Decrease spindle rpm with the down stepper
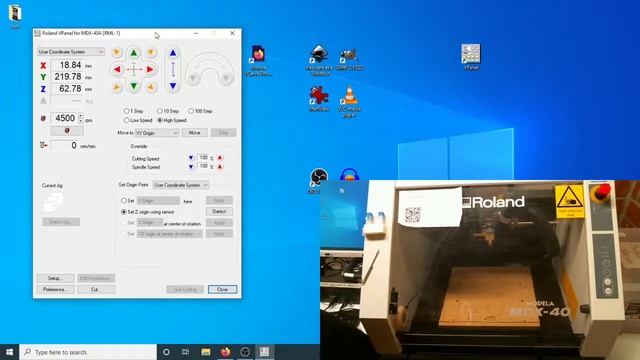This screenshot has width=640, height=360. coord(81,121)
